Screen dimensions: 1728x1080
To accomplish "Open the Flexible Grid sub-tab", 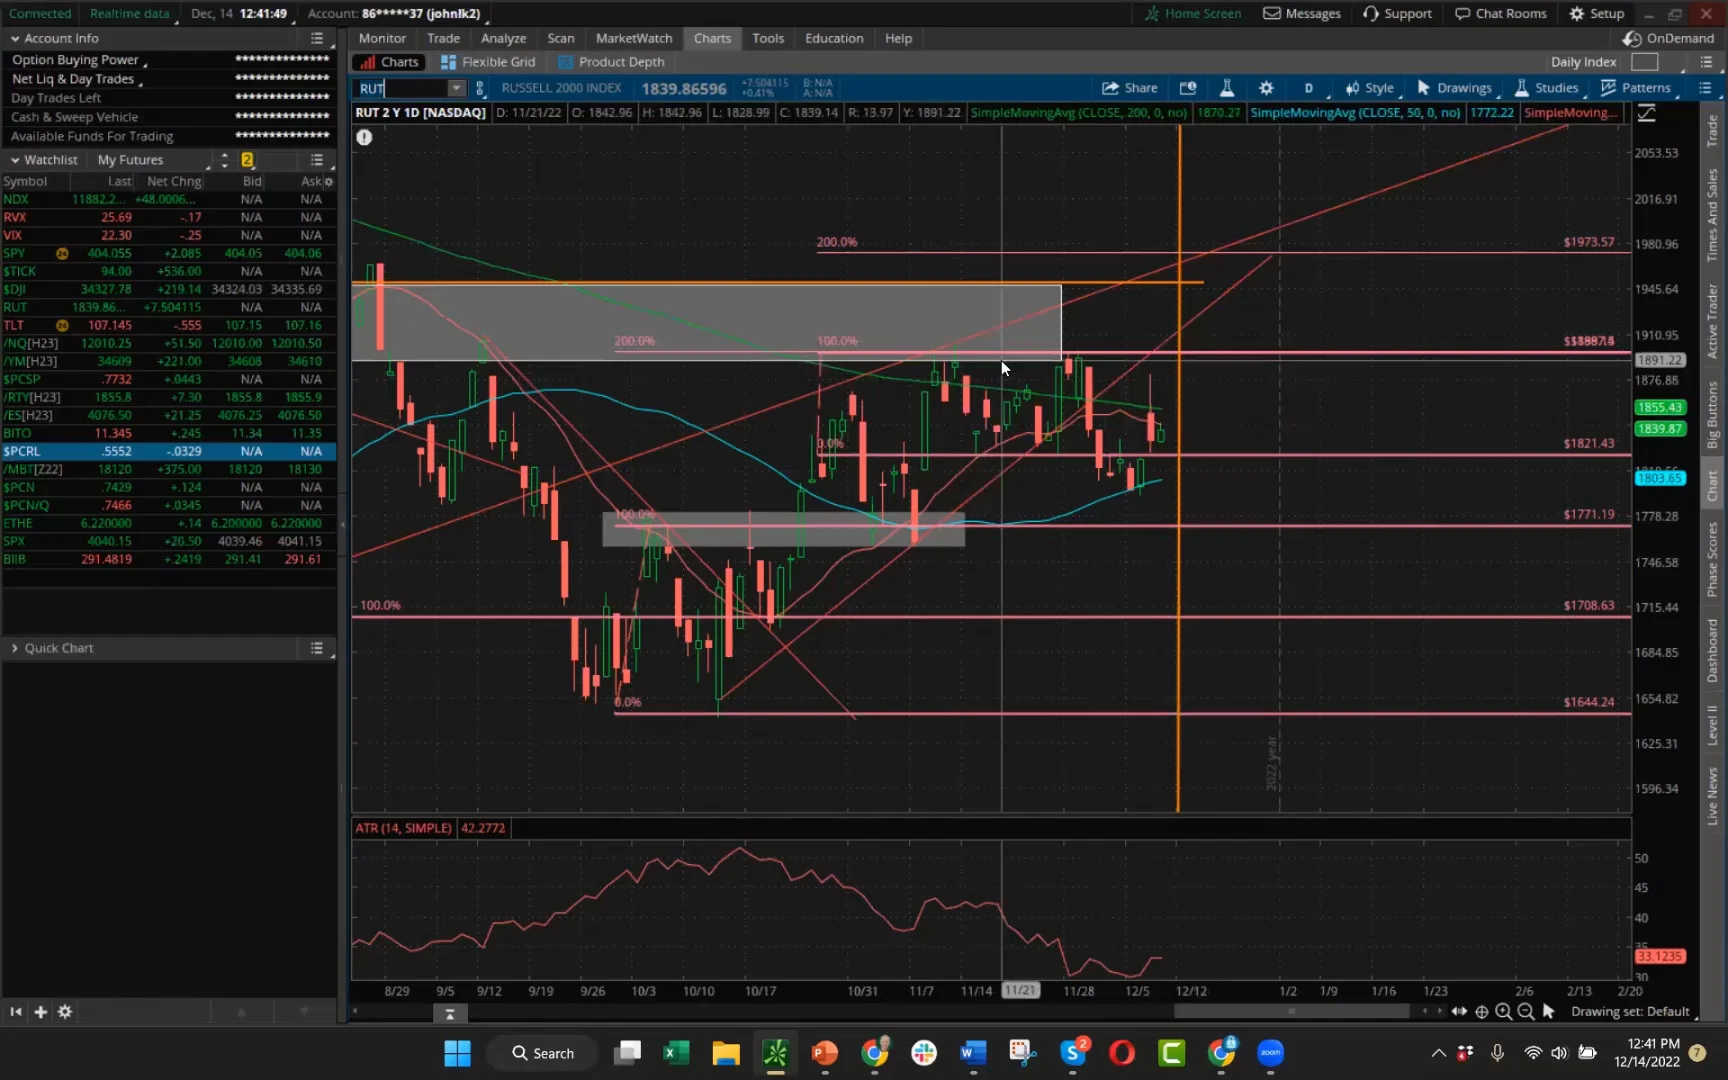I will pyautogui.click(x=489, y=62).
